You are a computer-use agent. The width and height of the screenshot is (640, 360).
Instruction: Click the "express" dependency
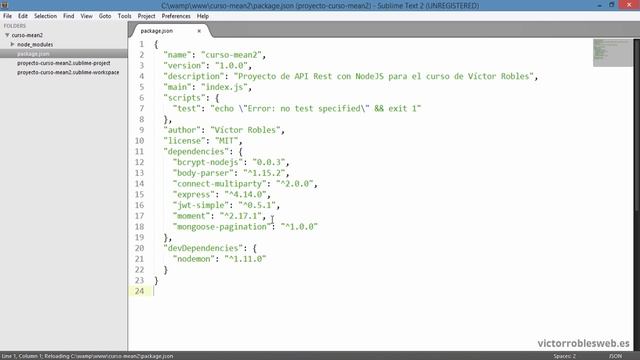(193, 194)
